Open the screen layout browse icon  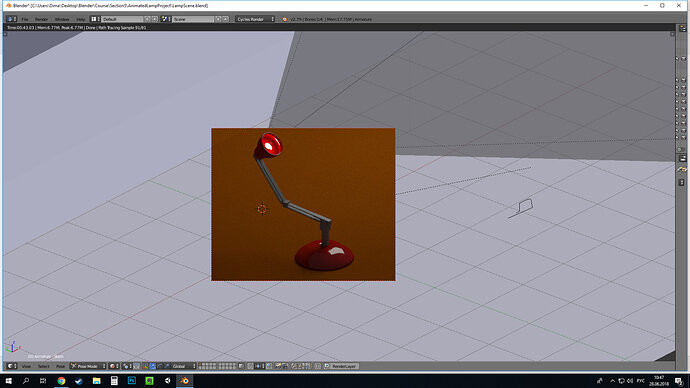click(x=95, y=19)
